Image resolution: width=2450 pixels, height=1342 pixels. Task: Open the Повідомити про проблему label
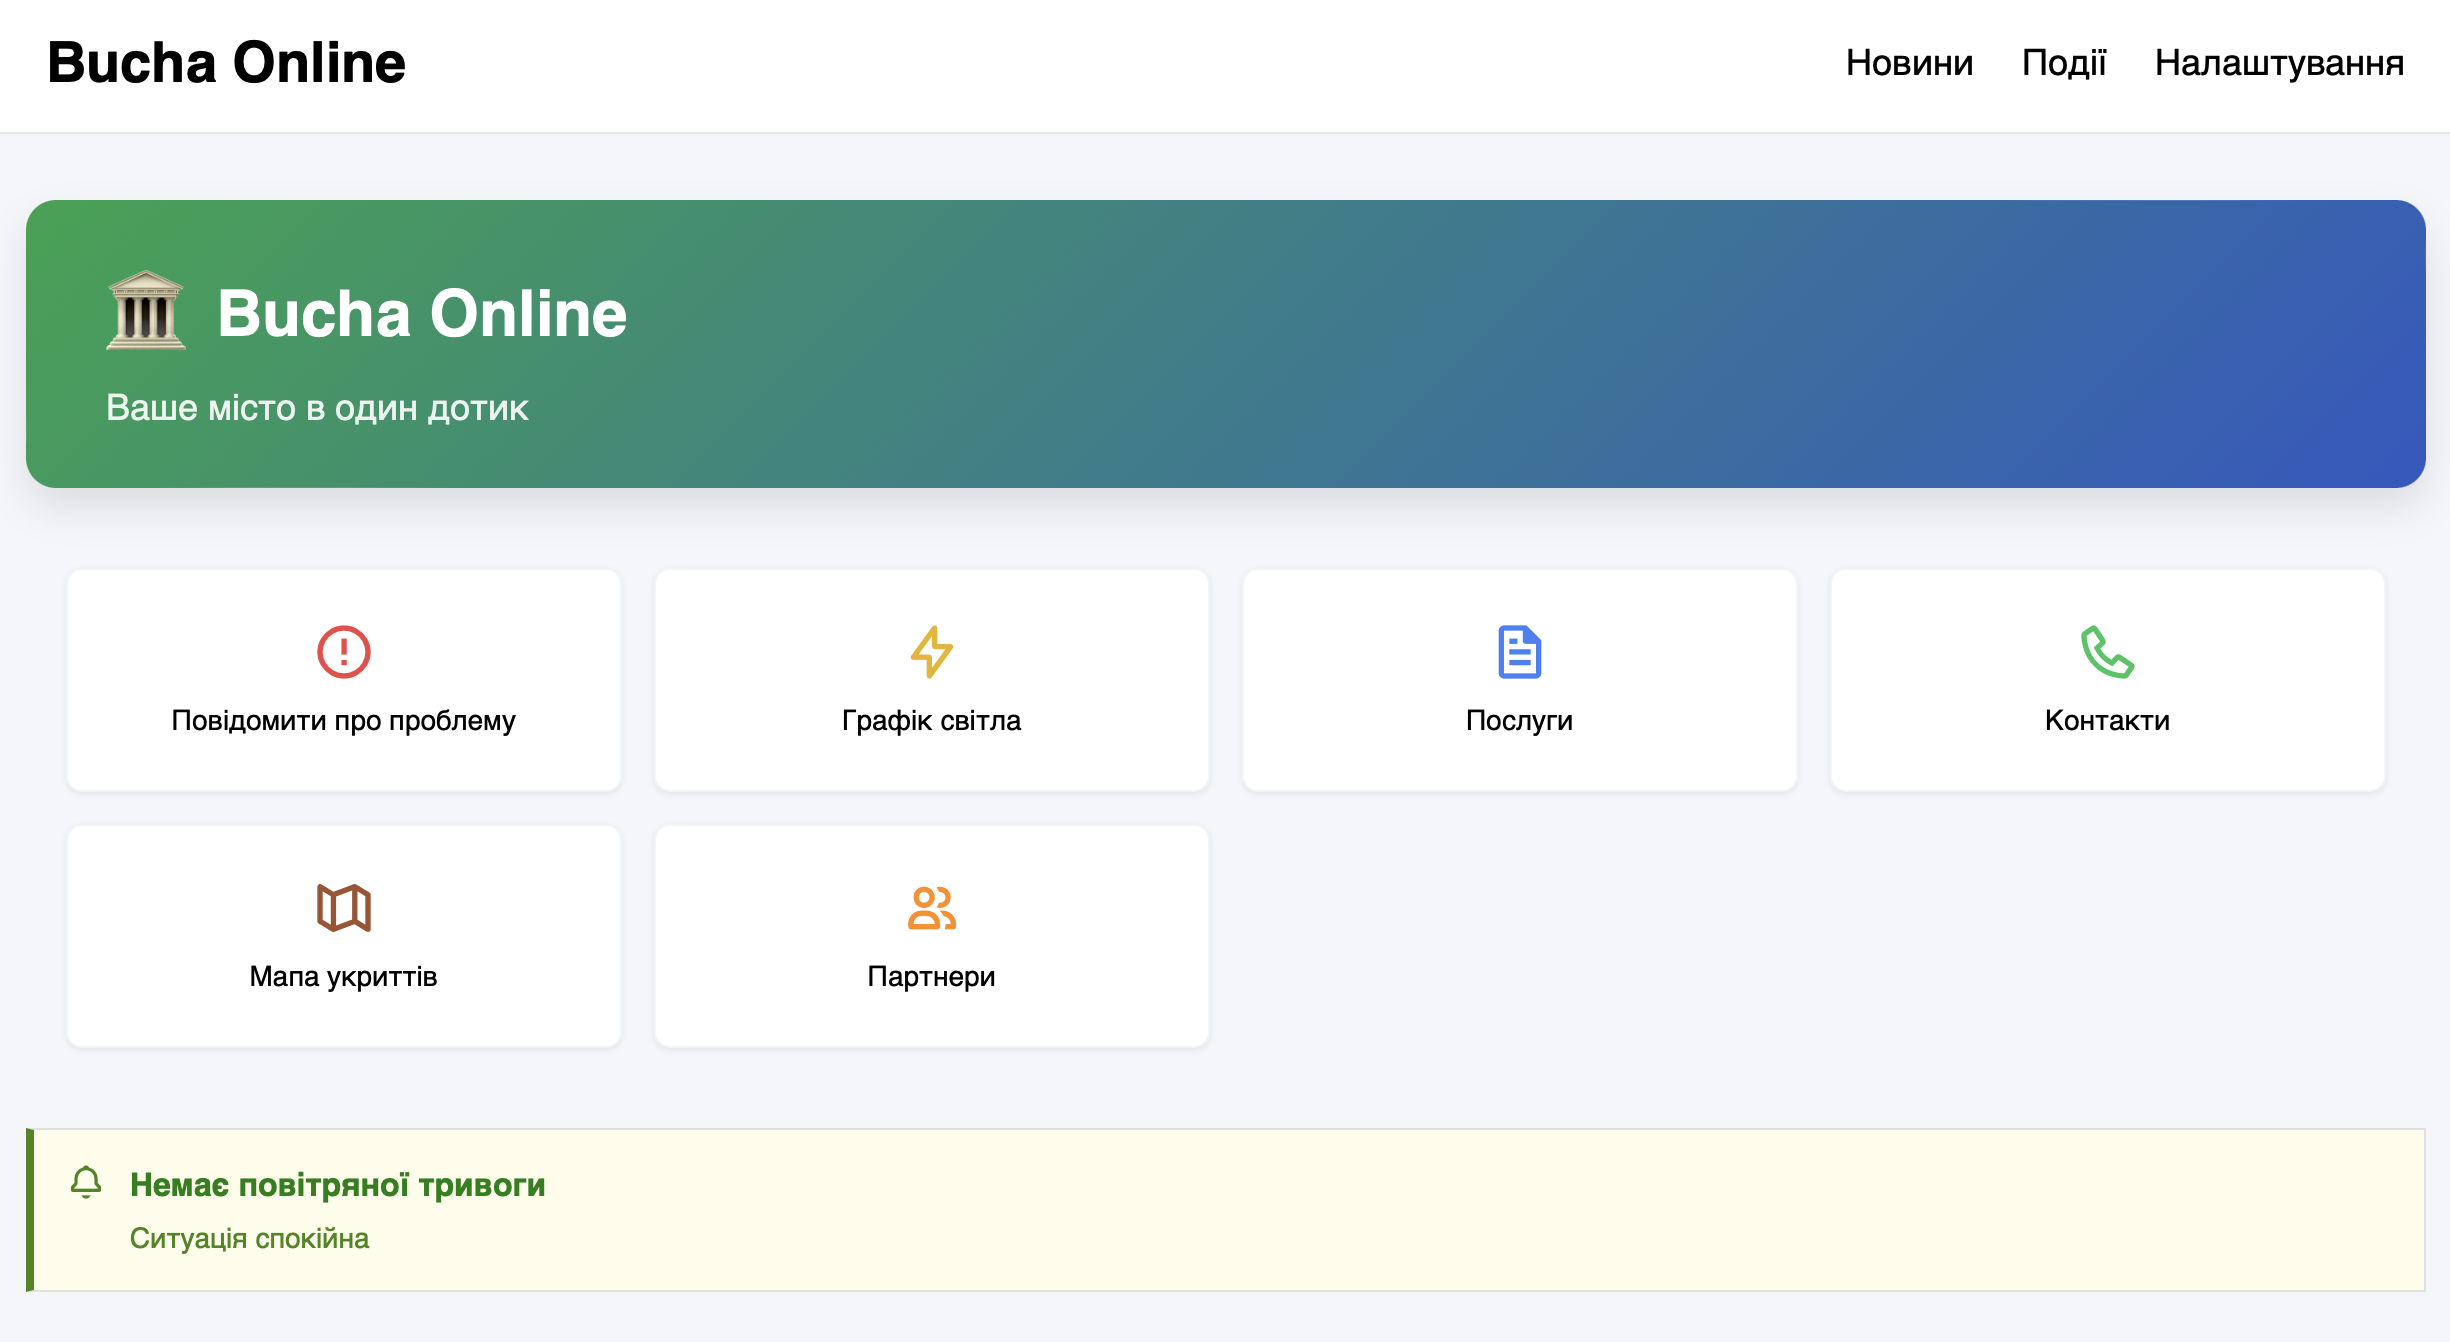[x=343, y=721]
